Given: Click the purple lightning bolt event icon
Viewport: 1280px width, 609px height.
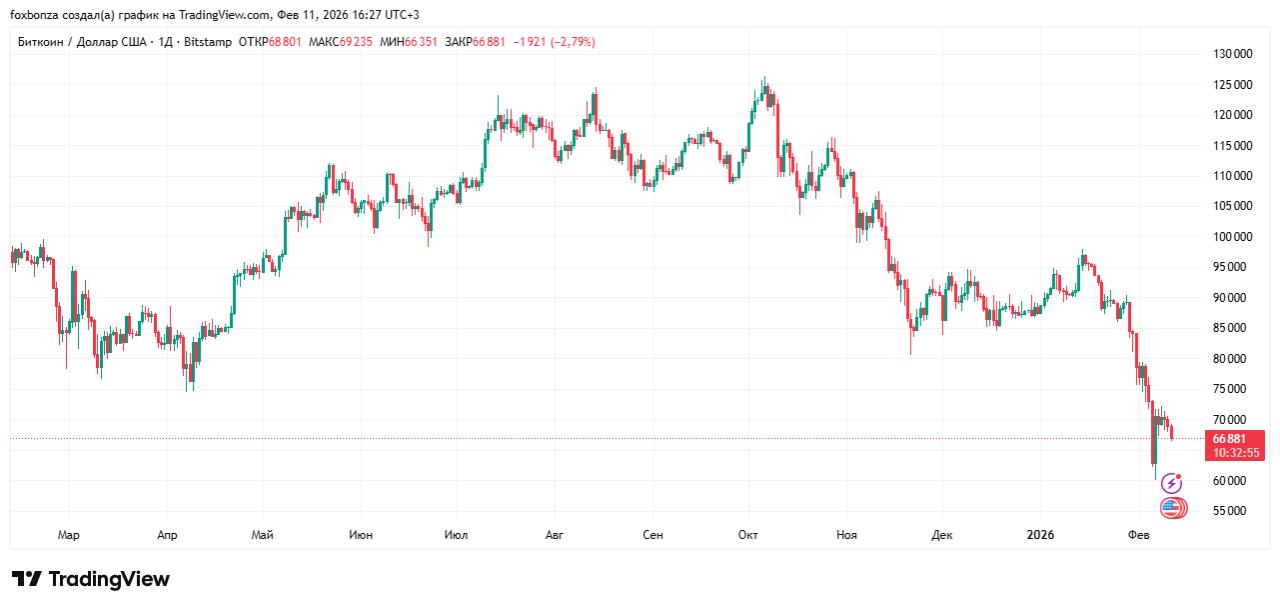Looking at the screenshot, I should (1171, 484).
